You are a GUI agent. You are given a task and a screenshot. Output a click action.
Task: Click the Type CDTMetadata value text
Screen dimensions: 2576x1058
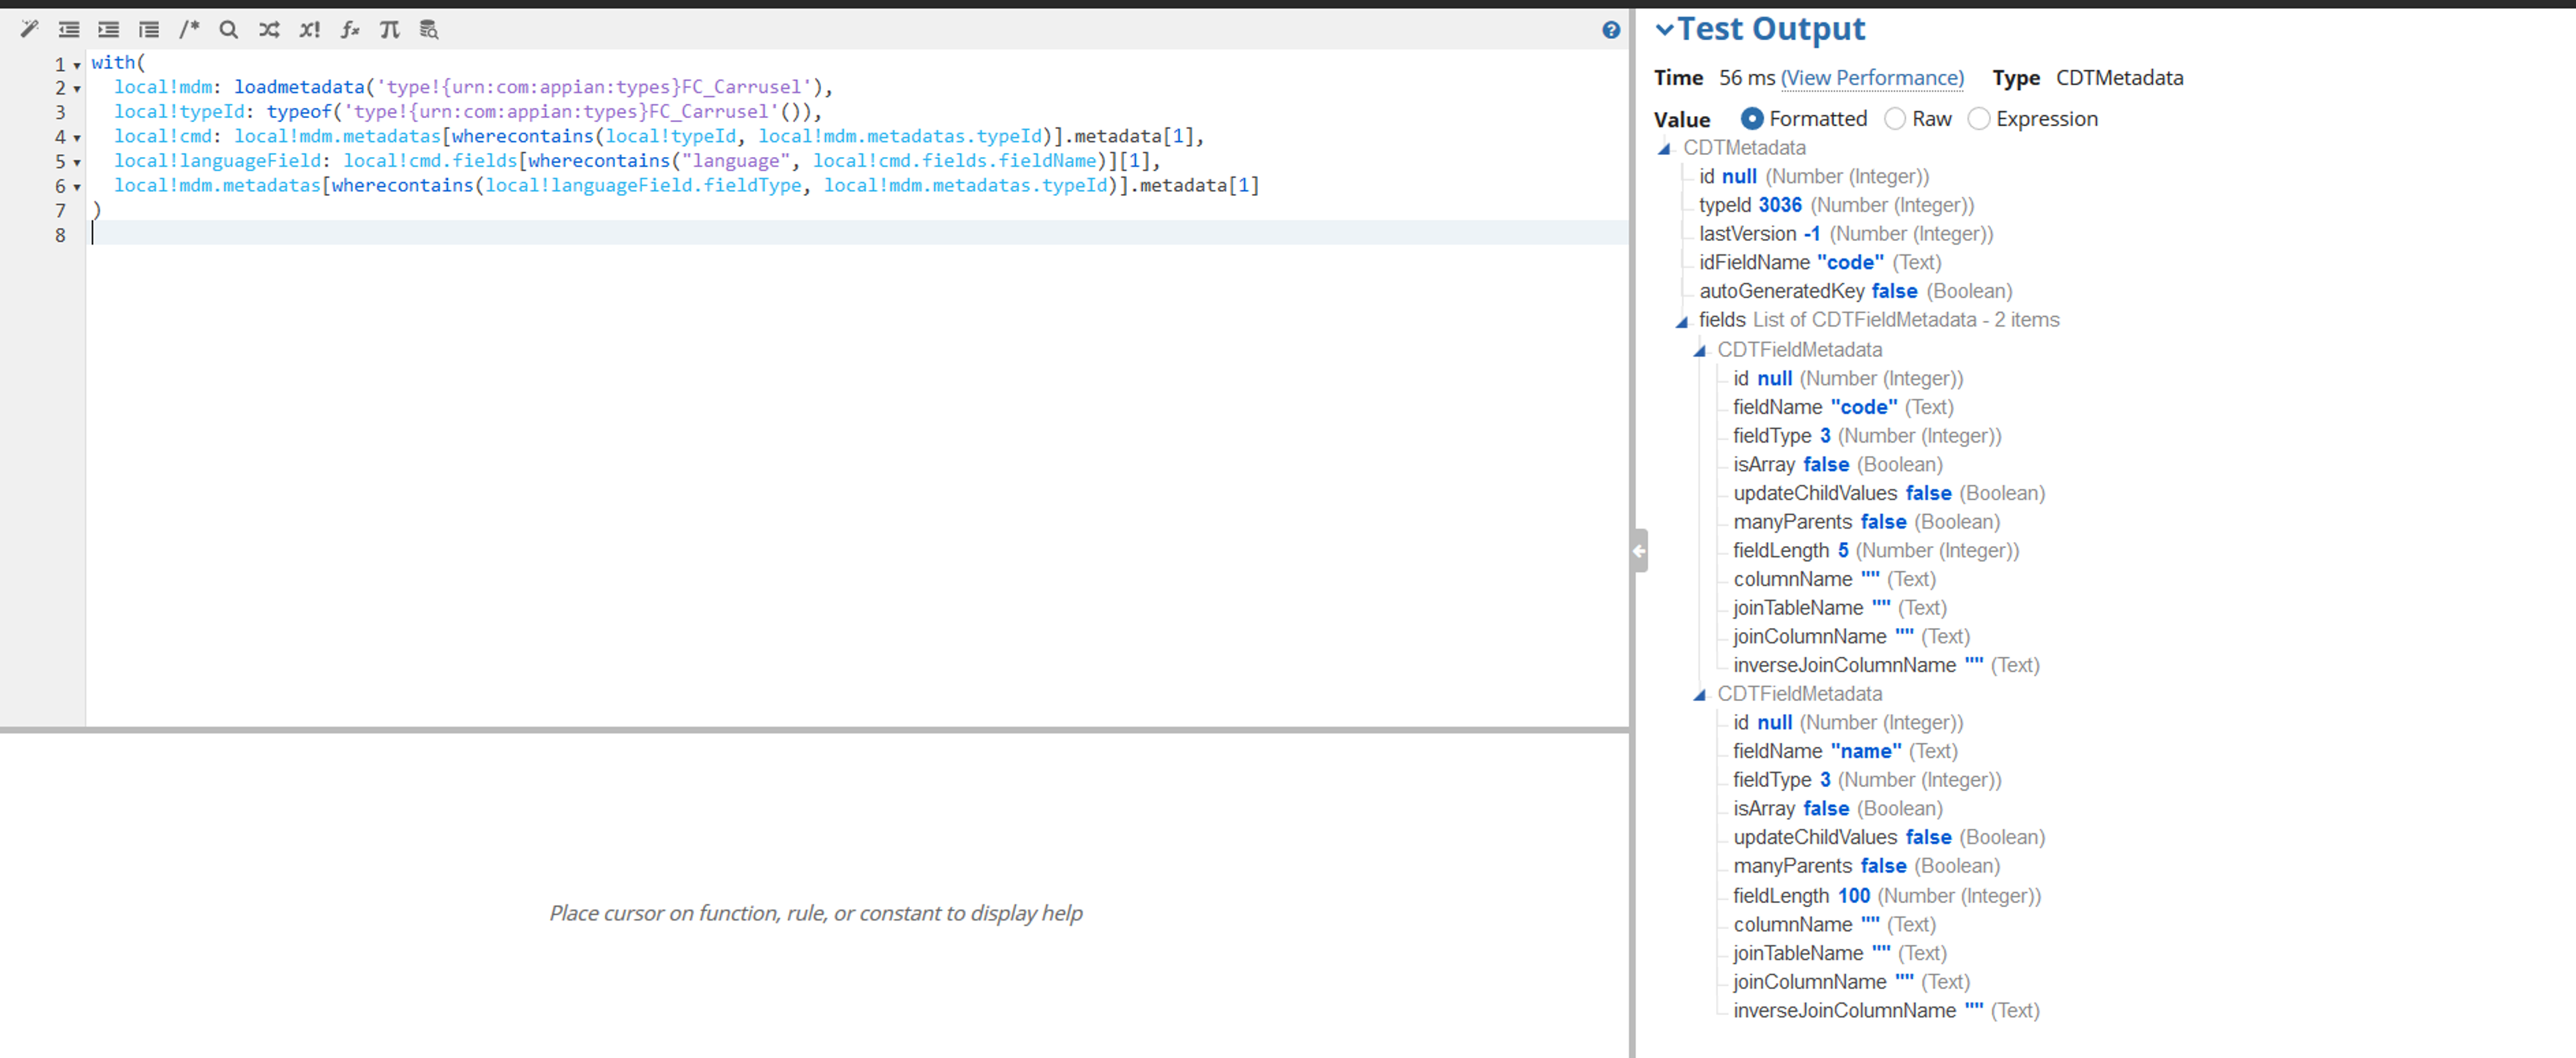(2119, 77)
